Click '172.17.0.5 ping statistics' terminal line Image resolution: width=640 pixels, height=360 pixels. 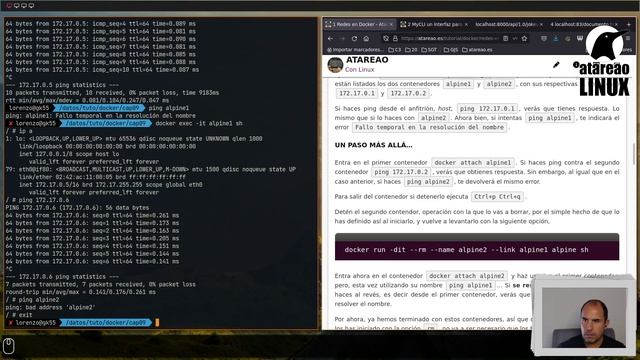[62, 85]
